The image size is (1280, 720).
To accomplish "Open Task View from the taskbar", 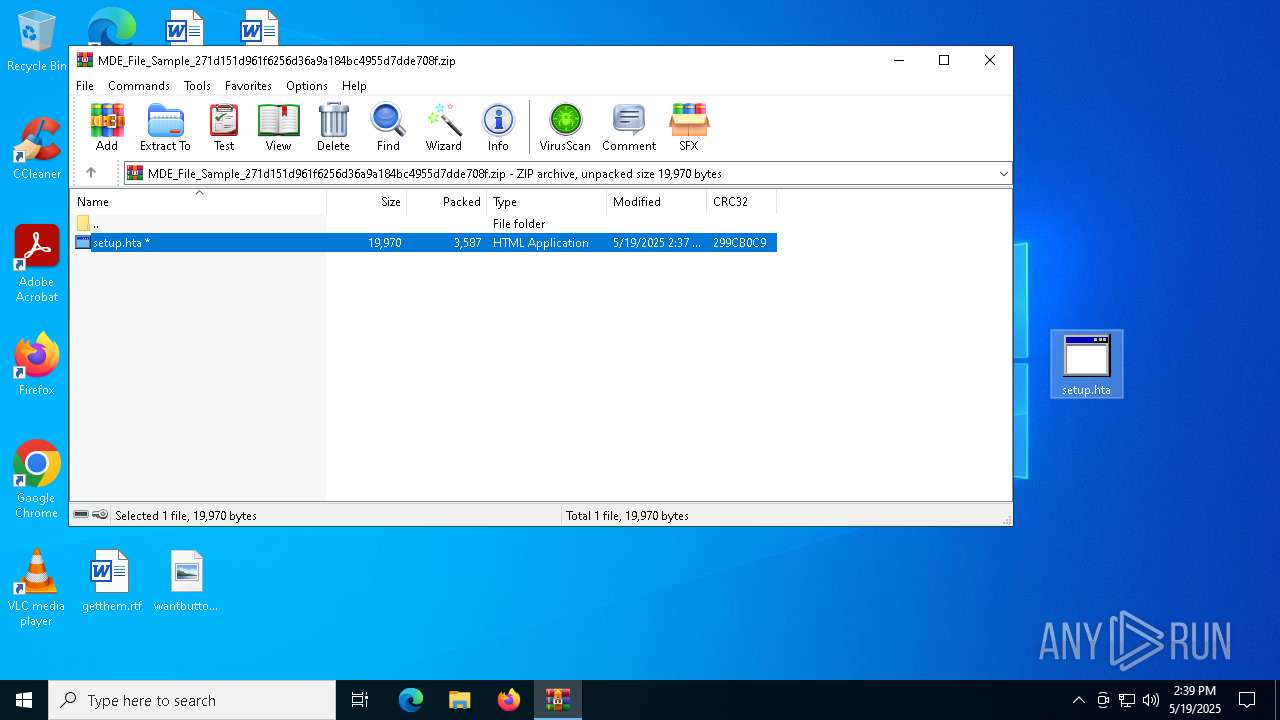I will click(x=361, y=700).
